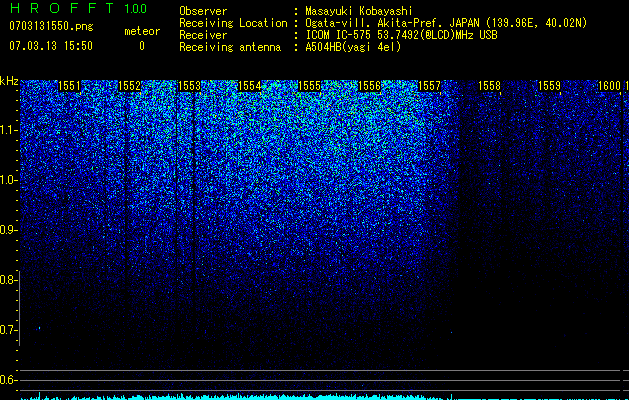Click the date stamp 07.03.13 15:50

tap(51, 46)
